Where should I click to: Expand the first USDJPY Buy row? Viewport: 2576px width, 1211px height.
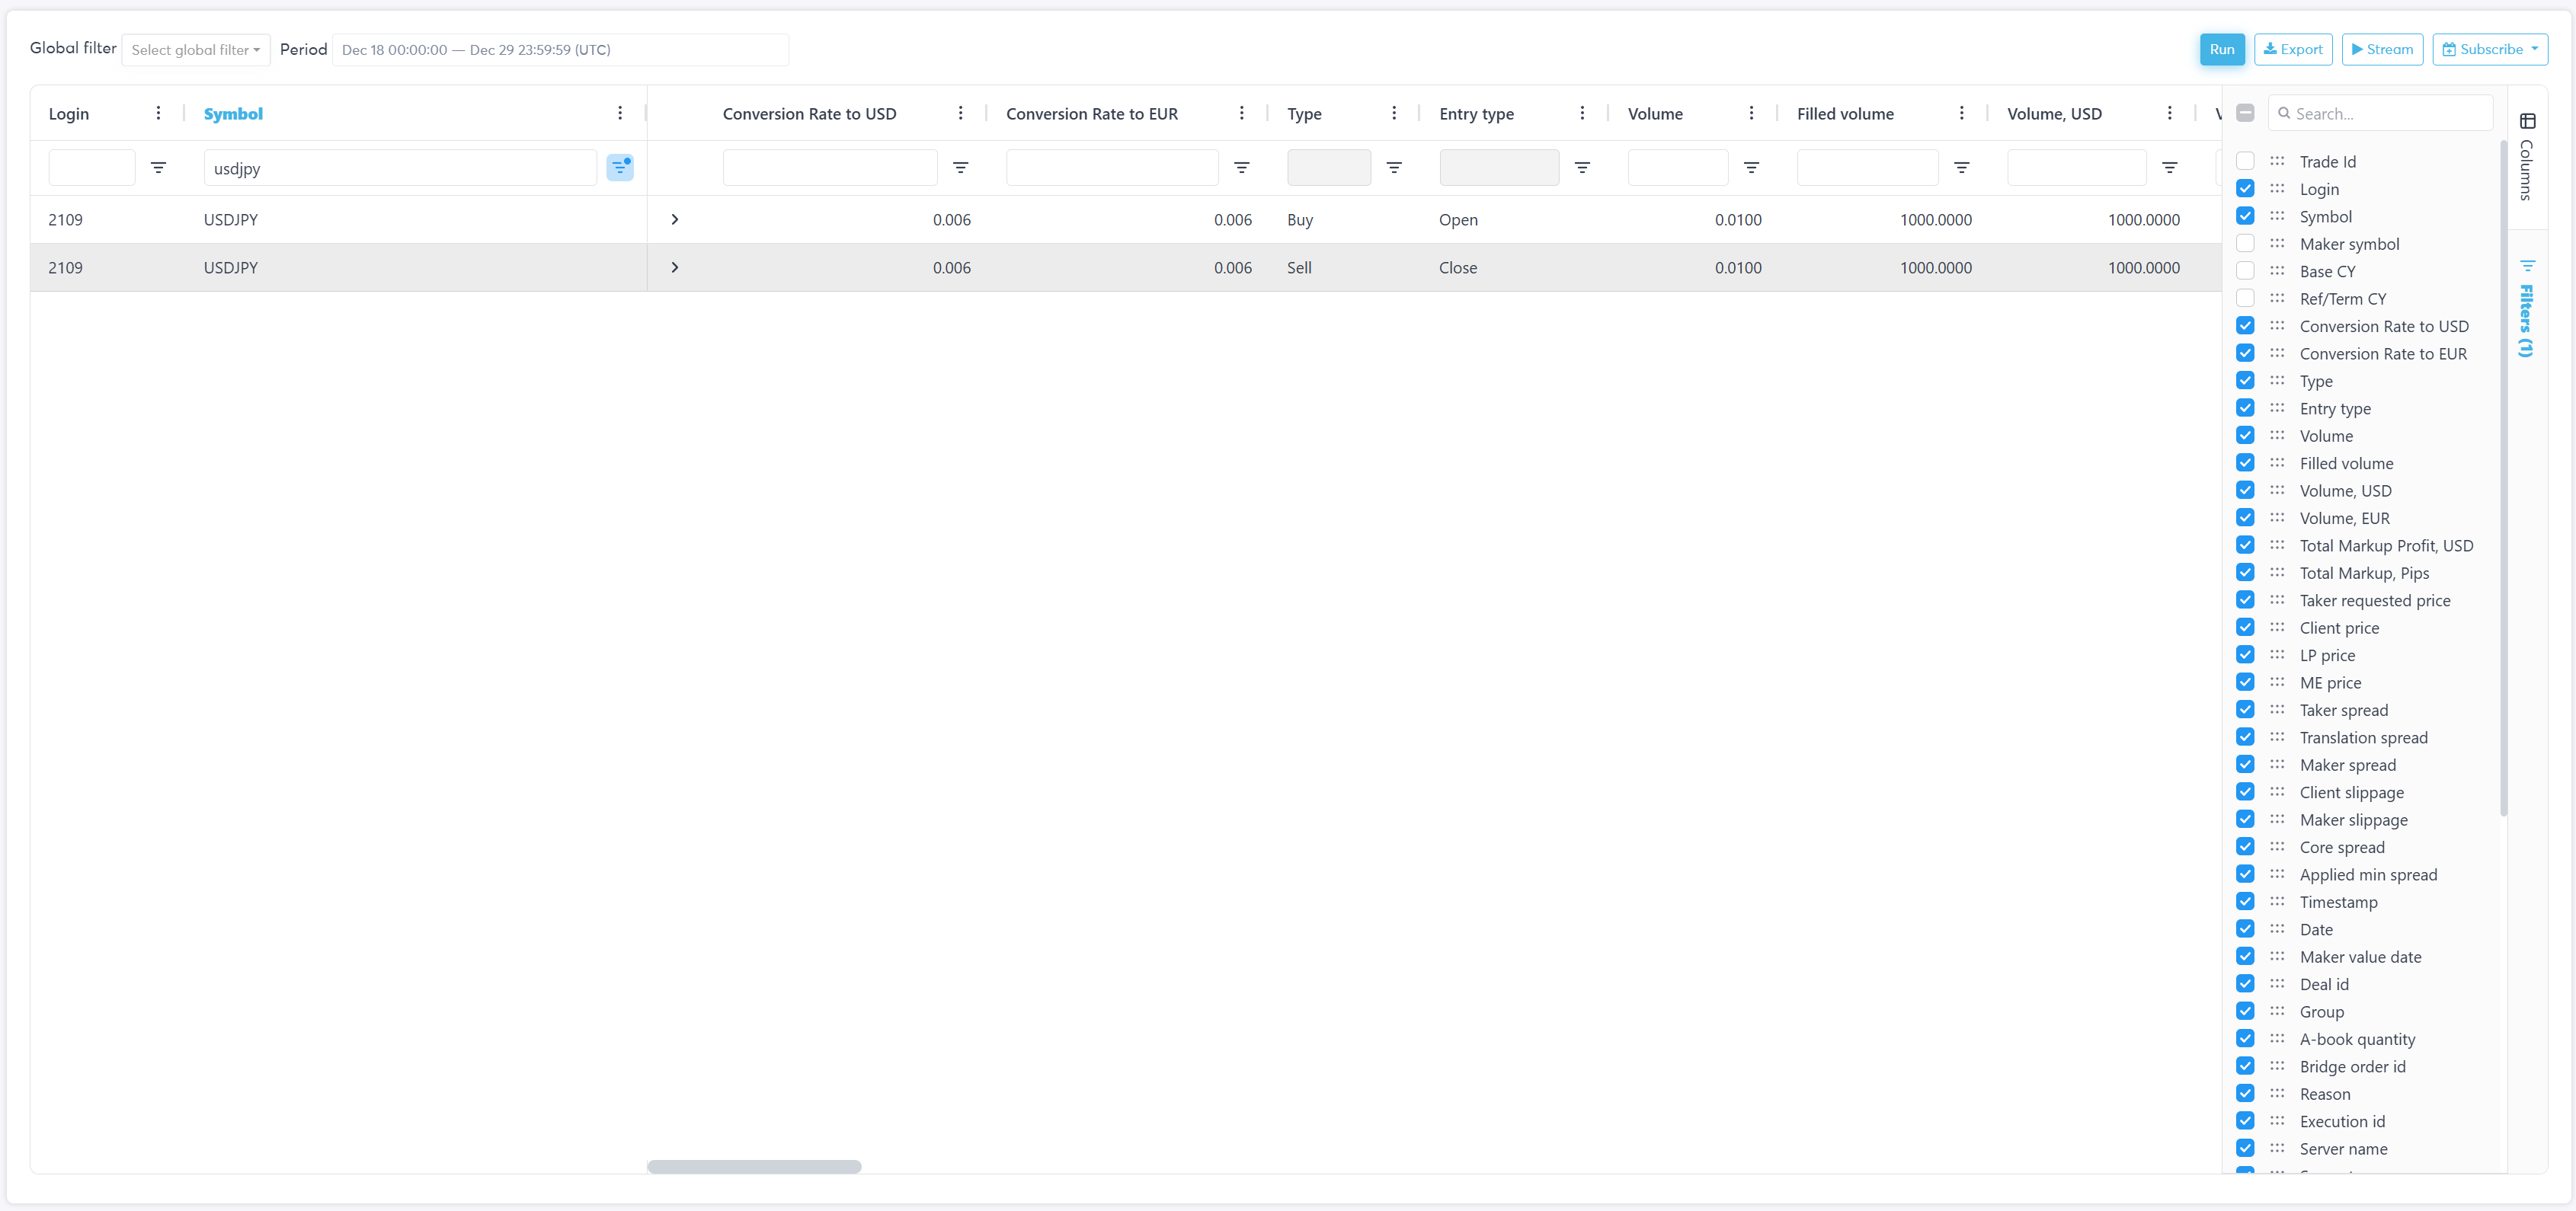pyautogui.click(x=675, y=219)
